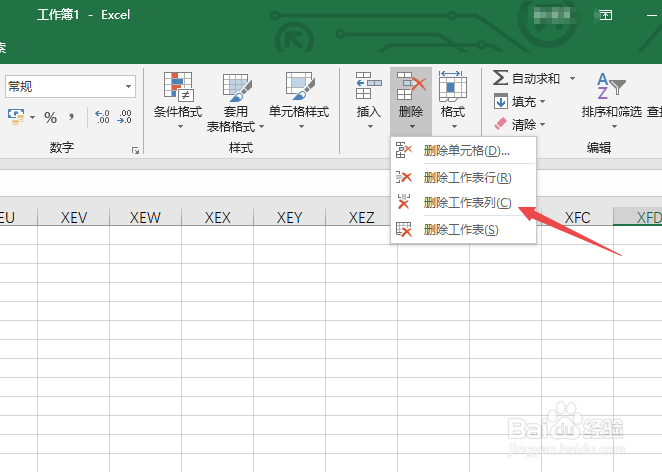The width and height of the screenshot is (662, 472).
Task: Decrease decimal places
Action: click(x=125, y=117)
